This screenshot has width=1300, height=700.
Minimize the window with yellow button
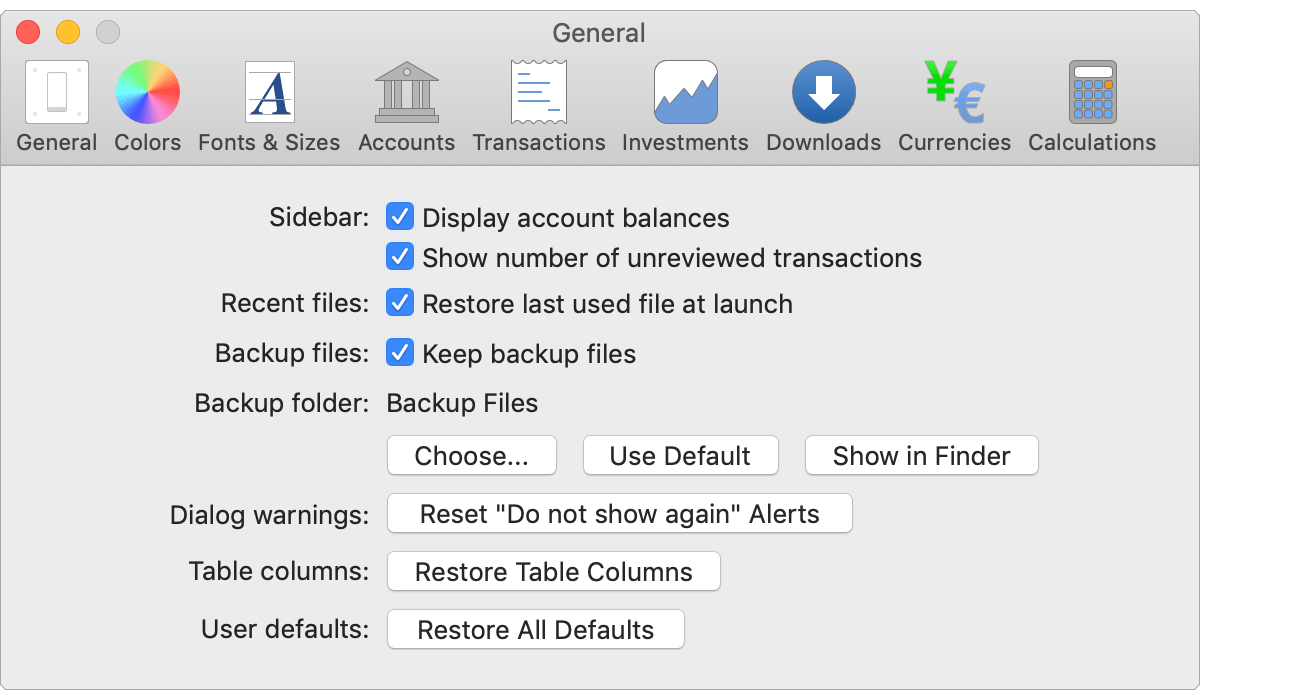pos(68,32)
